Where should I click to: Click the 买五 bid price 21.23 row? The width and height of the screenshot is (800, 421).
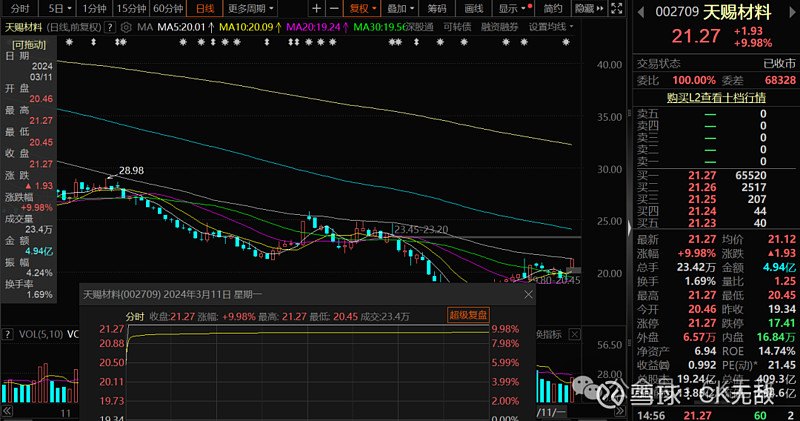coord(716,223)
